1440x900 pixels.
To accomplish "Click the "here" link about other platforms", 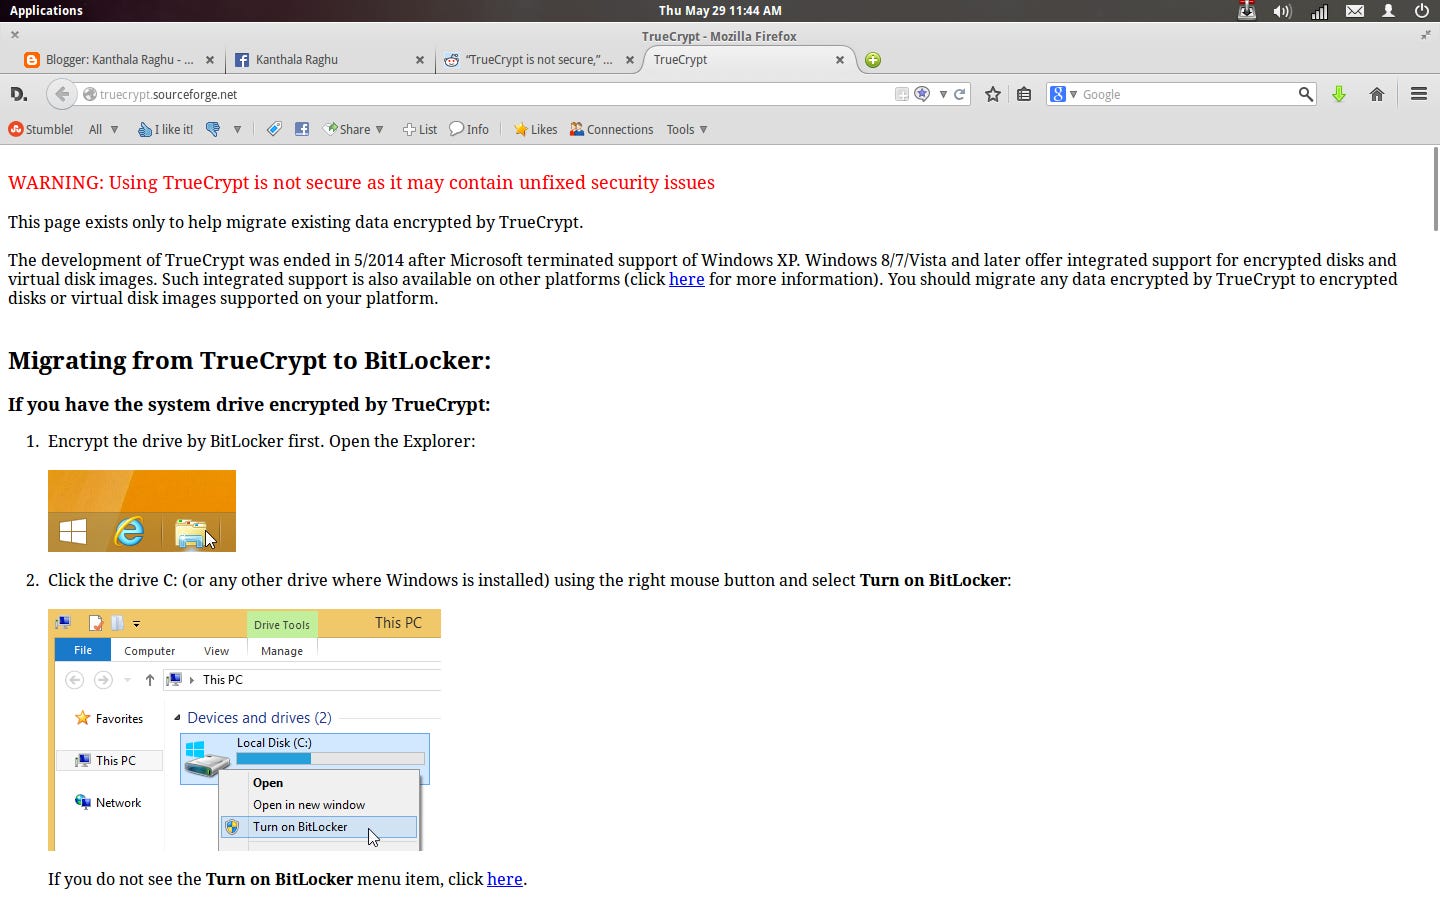I will pos(686,279).
